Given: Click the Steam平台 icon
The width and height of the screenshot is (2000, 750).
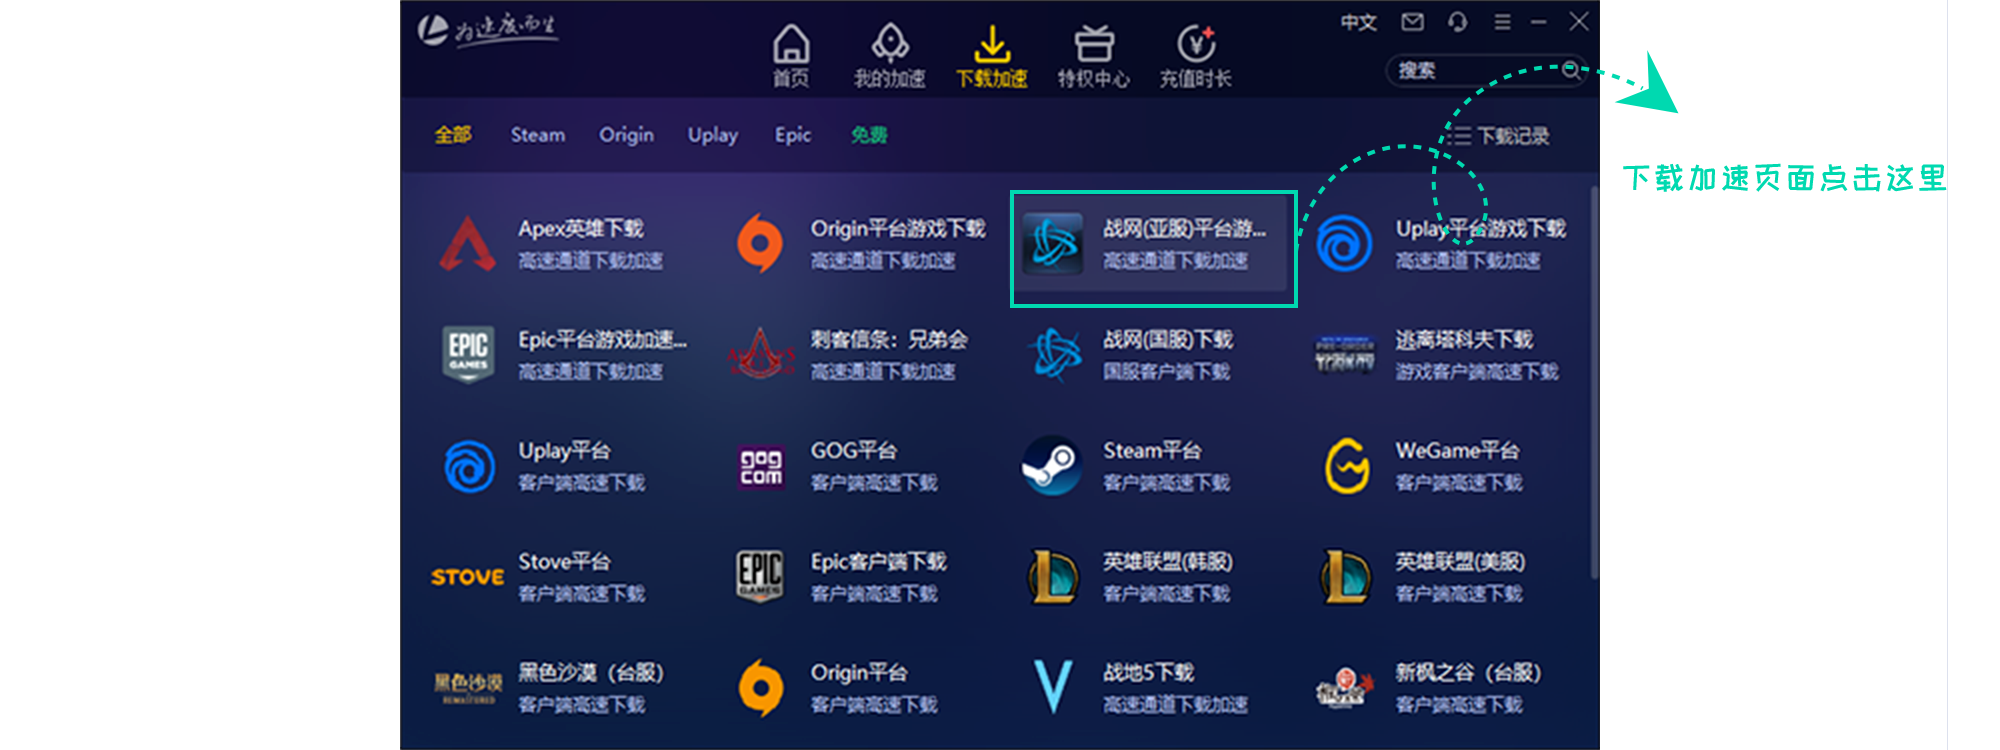Looking at the screenshot, I should coord(1052,466).
